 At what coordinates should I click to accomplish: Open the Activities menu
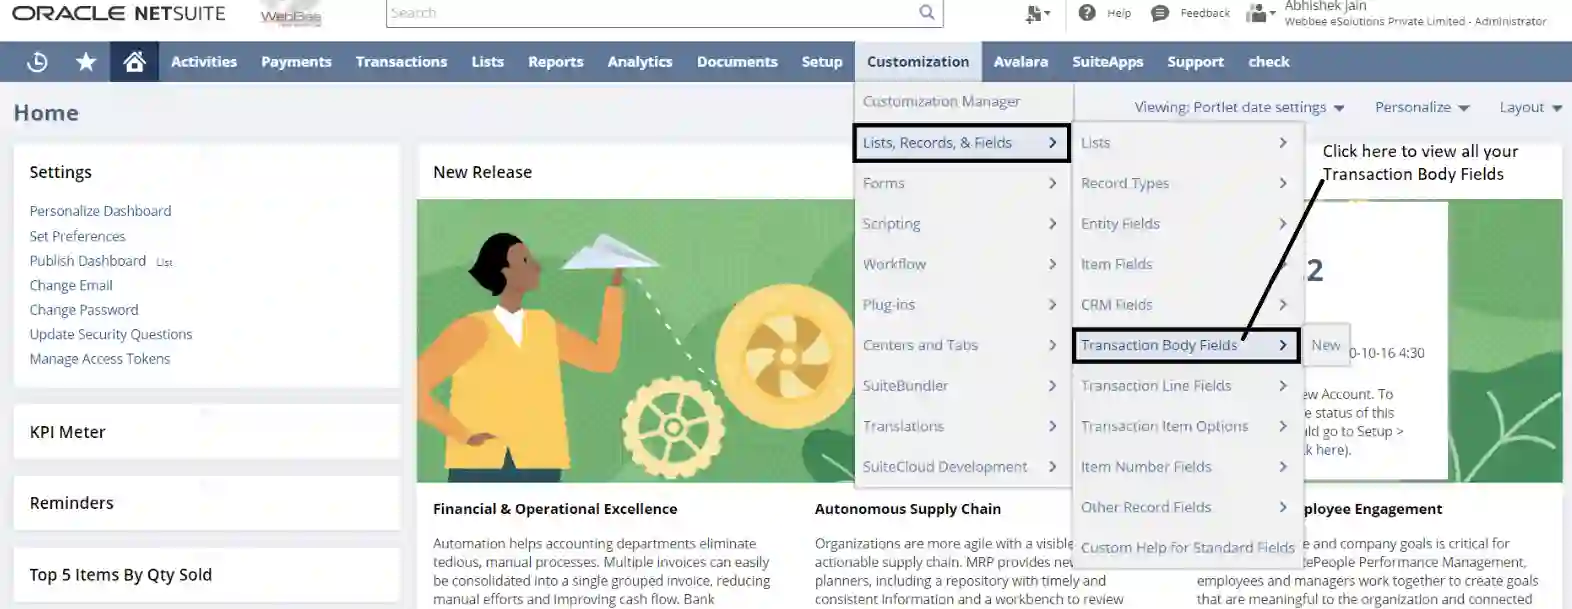pos(204,62)
